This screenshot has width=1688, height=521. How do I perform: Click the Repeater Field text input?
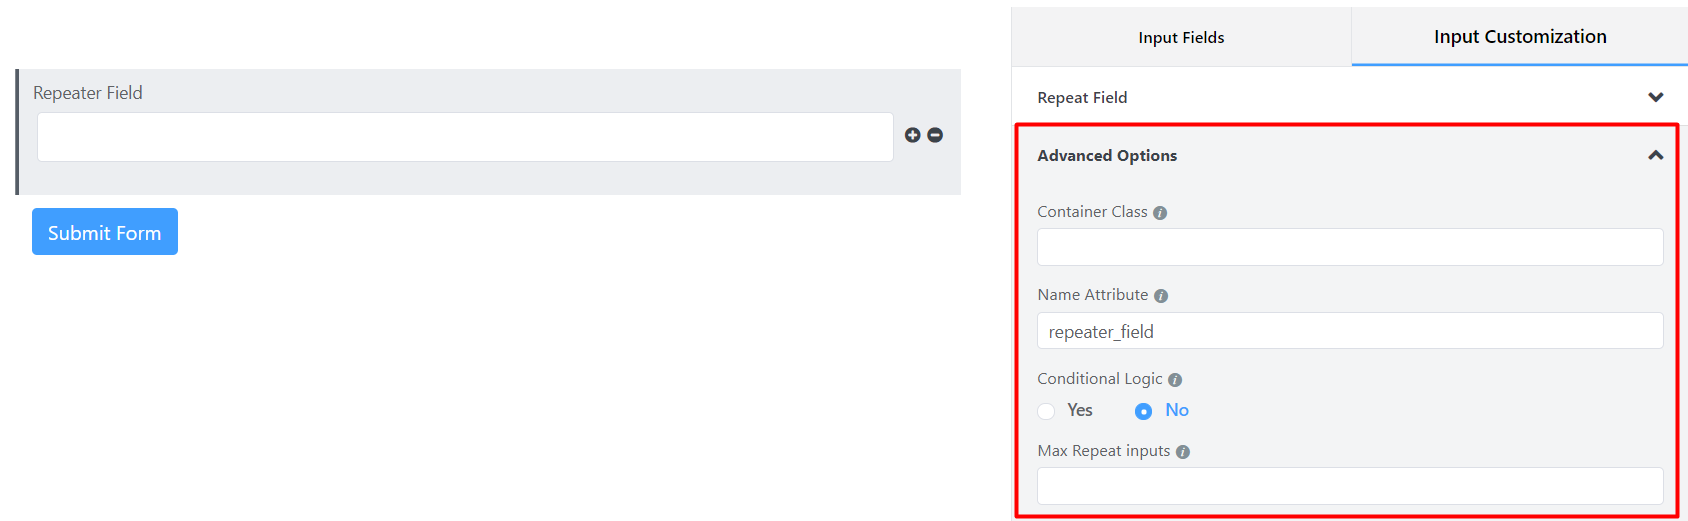pos(465,137)
